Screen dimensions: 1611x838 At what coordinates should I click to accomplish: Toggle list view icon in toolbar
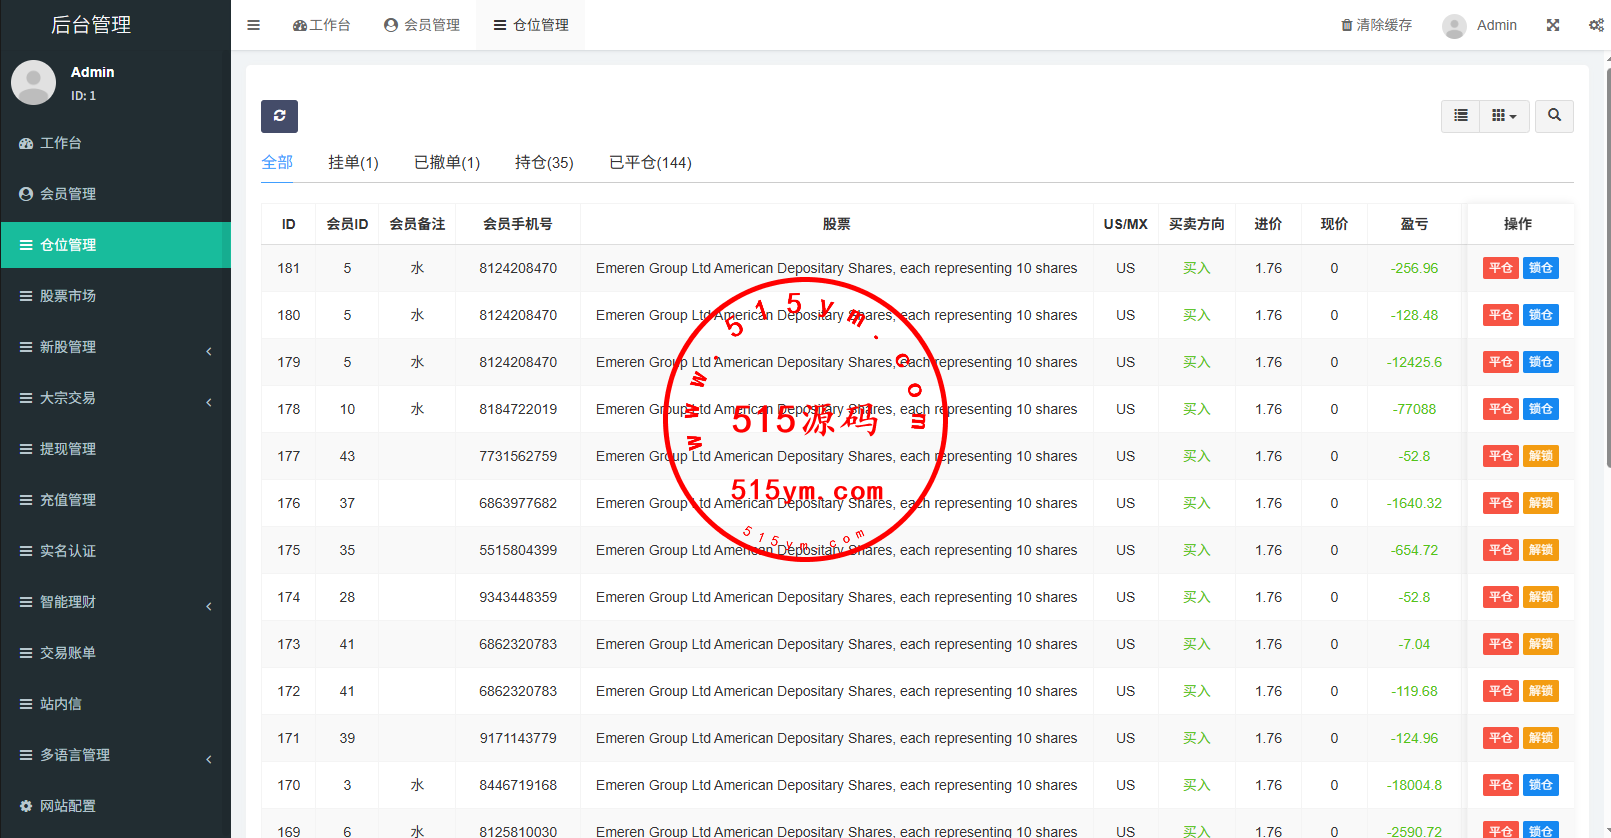pyautogui.click(x=1460, y=116)
